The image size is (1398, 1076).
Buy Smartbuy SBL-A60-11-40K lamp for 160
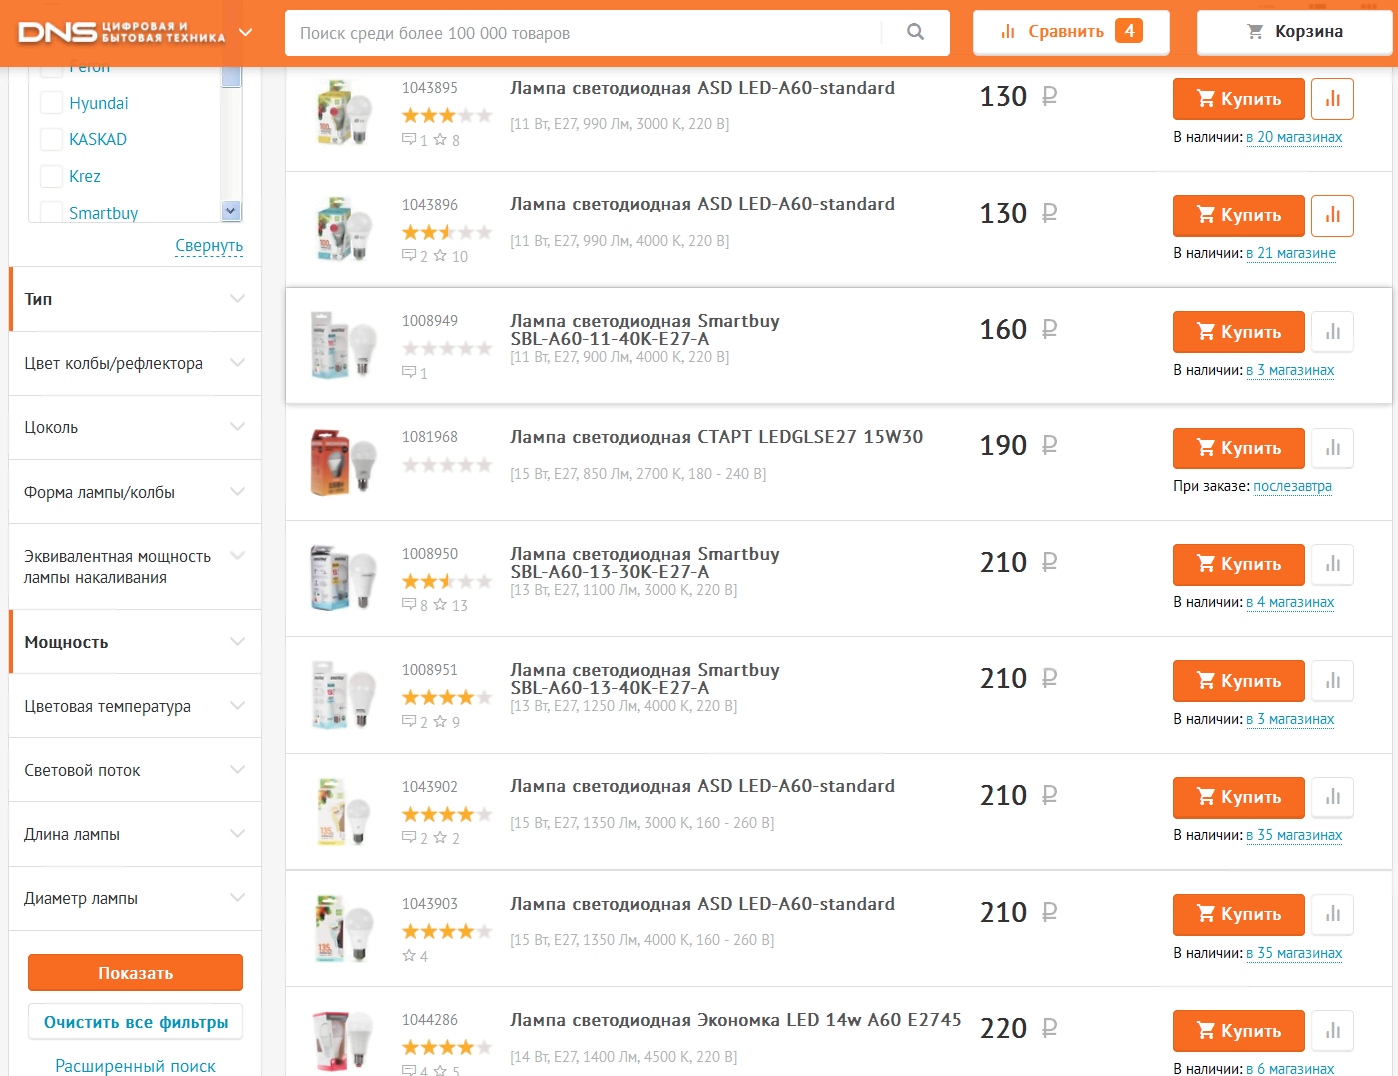[x=1238, y=332]
